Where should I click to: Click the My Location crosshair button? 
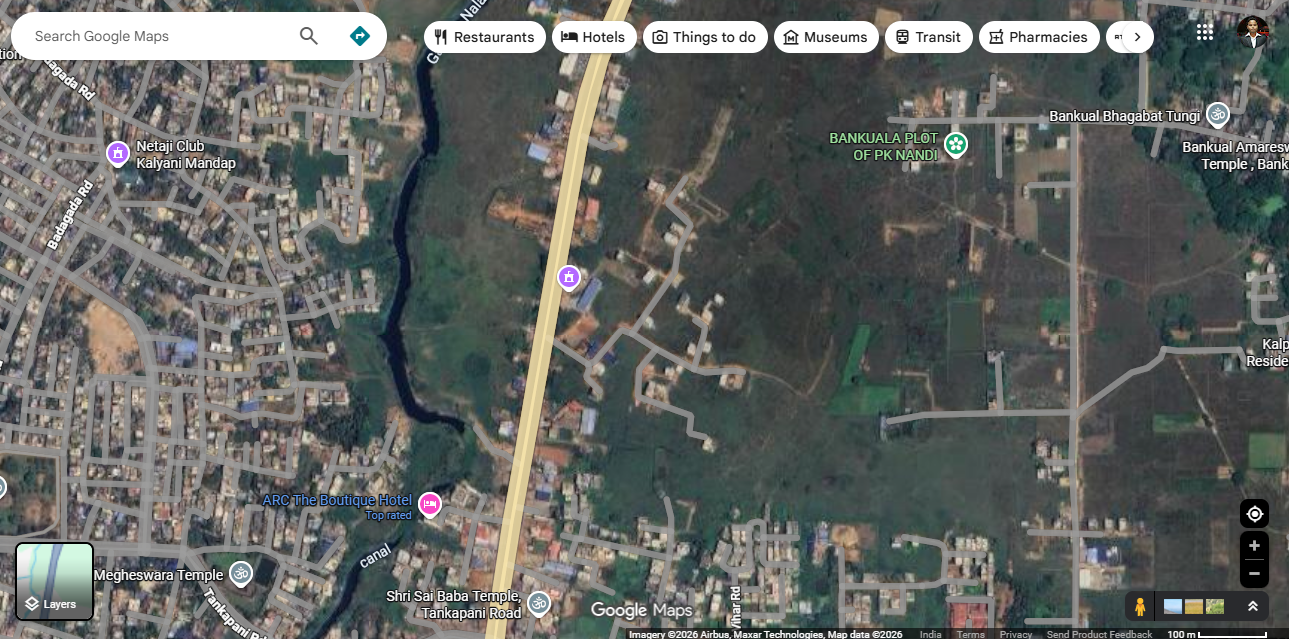click(1254, 514)
